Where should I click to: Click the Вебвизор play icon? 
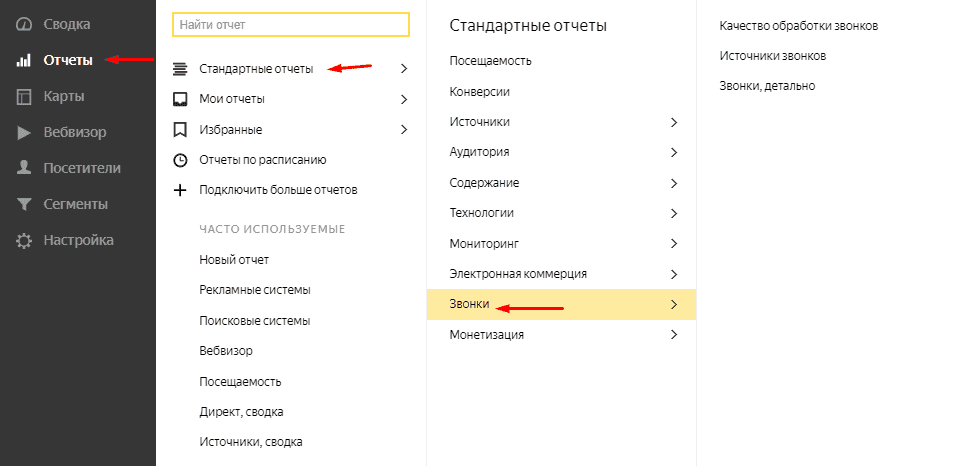point(24,132)
